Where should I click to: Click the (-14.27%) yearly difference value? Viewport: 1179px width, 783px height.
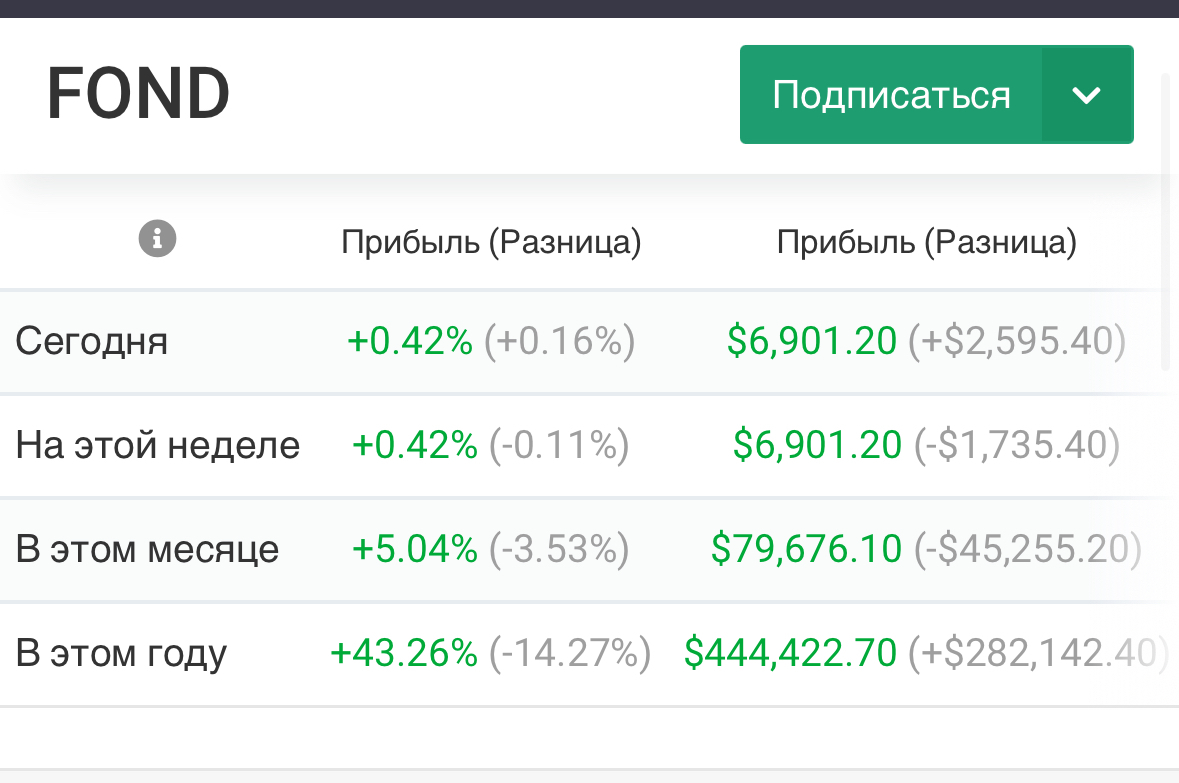tap(570, 653)
